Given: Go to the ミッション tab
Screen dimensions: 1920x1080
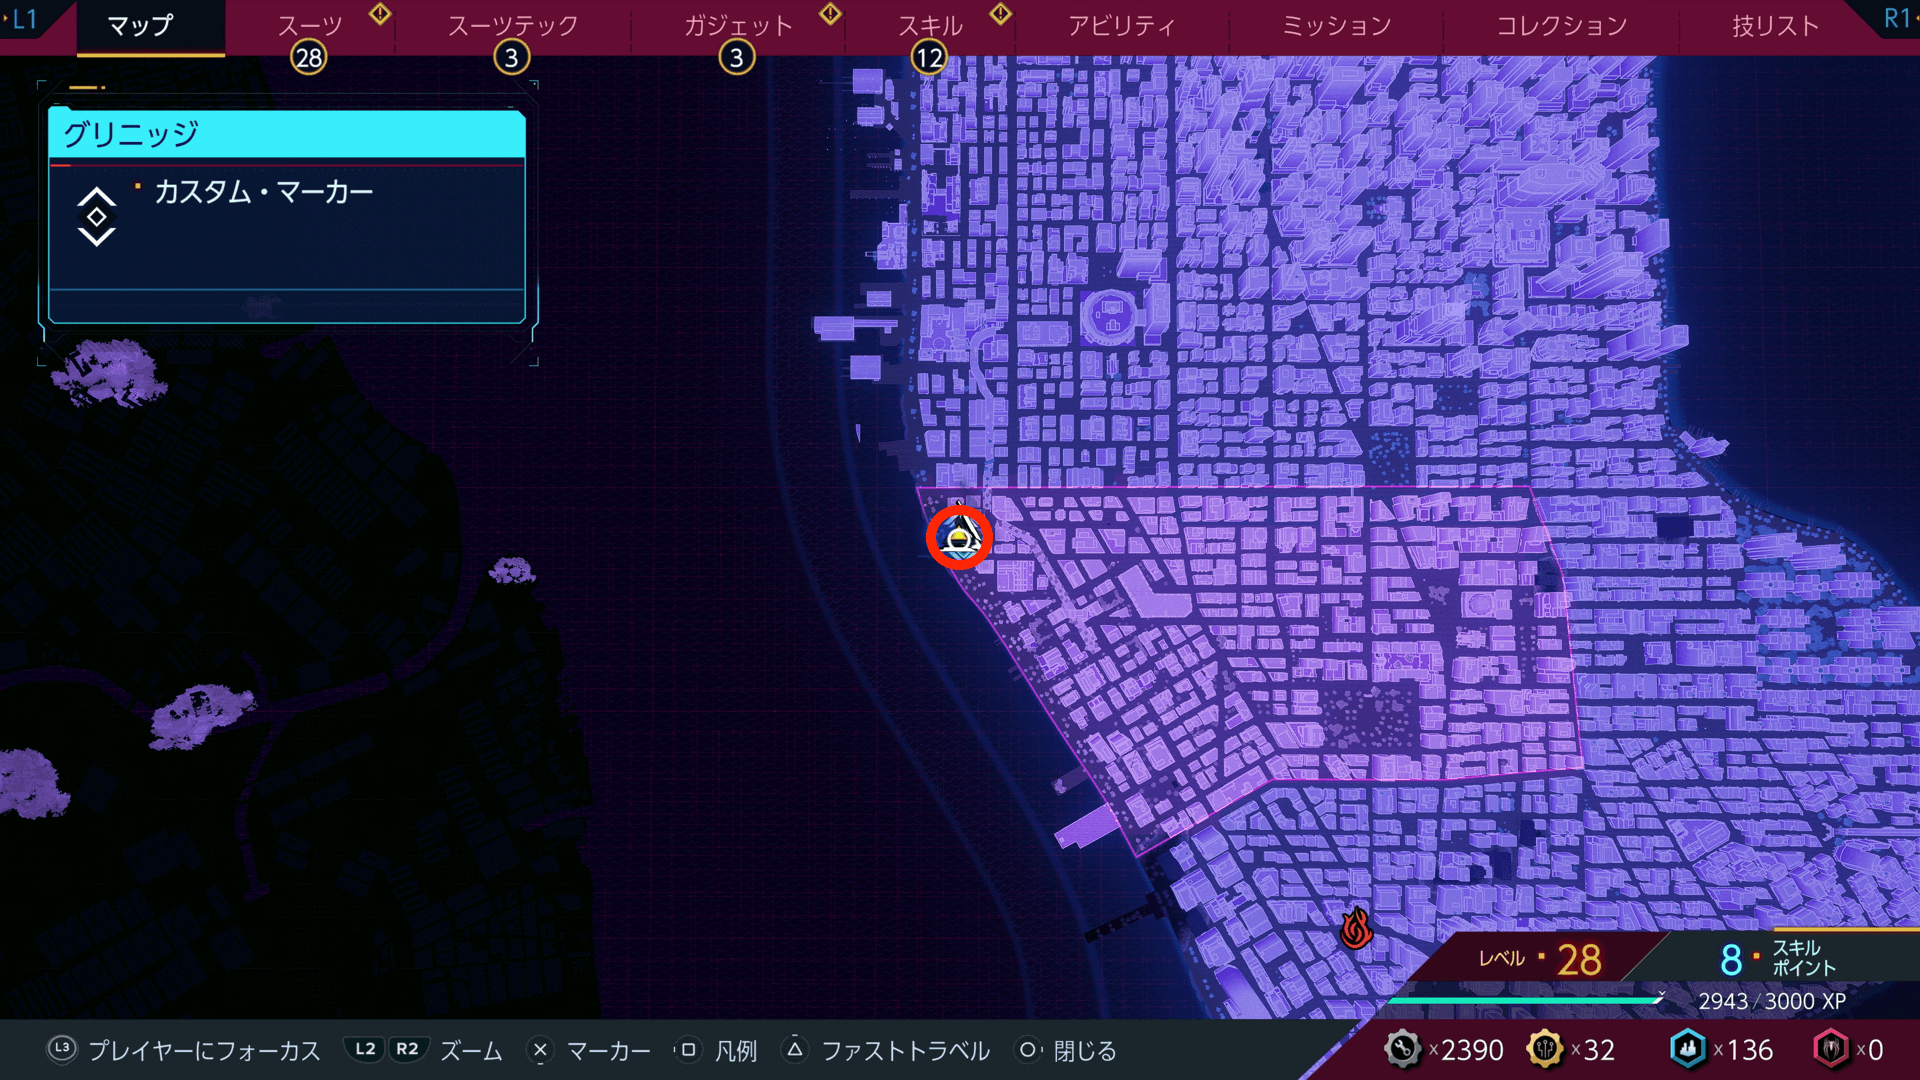Looking at the screenshot, I should 1336,27.
